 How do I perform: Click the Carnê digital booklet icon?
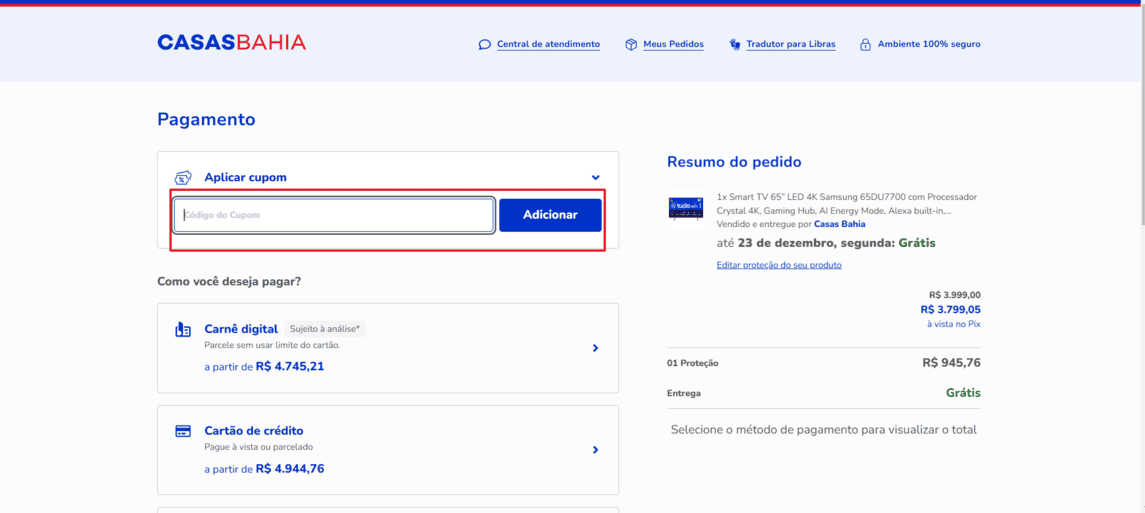(x=183, y=330)
